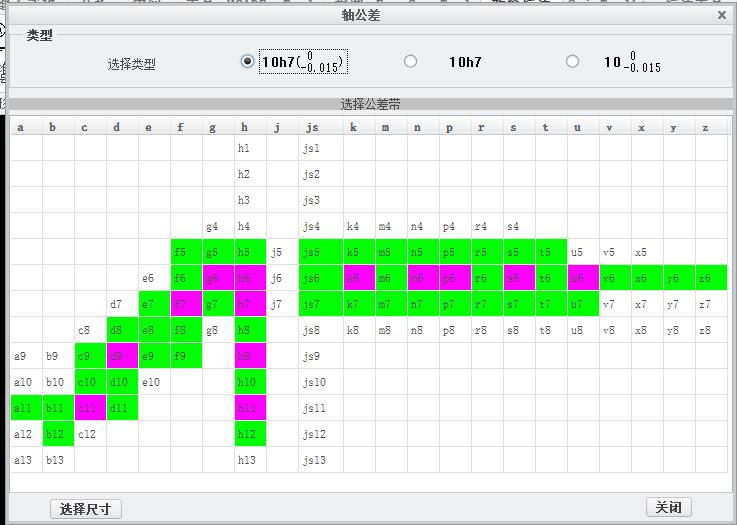Close the 轴公差 dialog with X

point(722,15)
